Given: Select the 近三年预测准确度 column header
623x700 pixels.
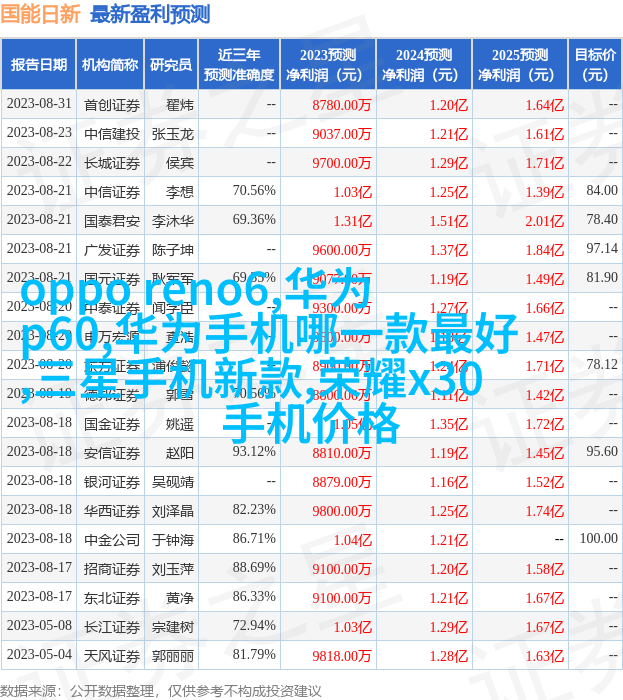Looking at the screenshot, I should tap(239, 64).
